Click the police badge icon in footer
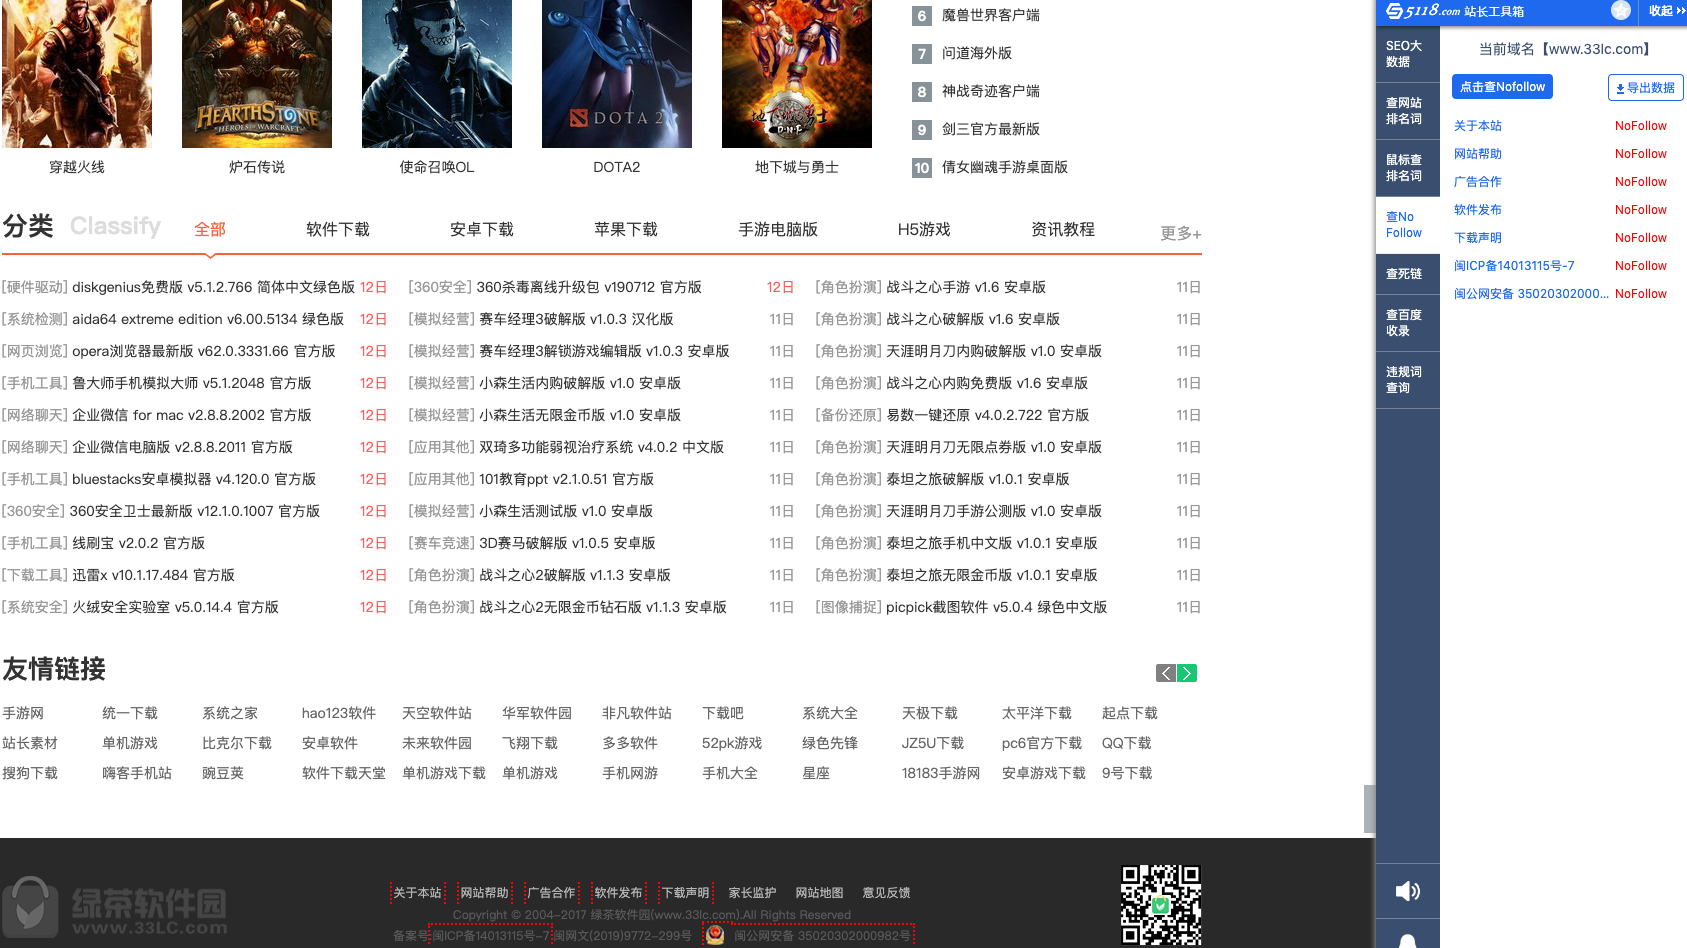Viewport: 1687px width, 948px height. tap(715, 935)
